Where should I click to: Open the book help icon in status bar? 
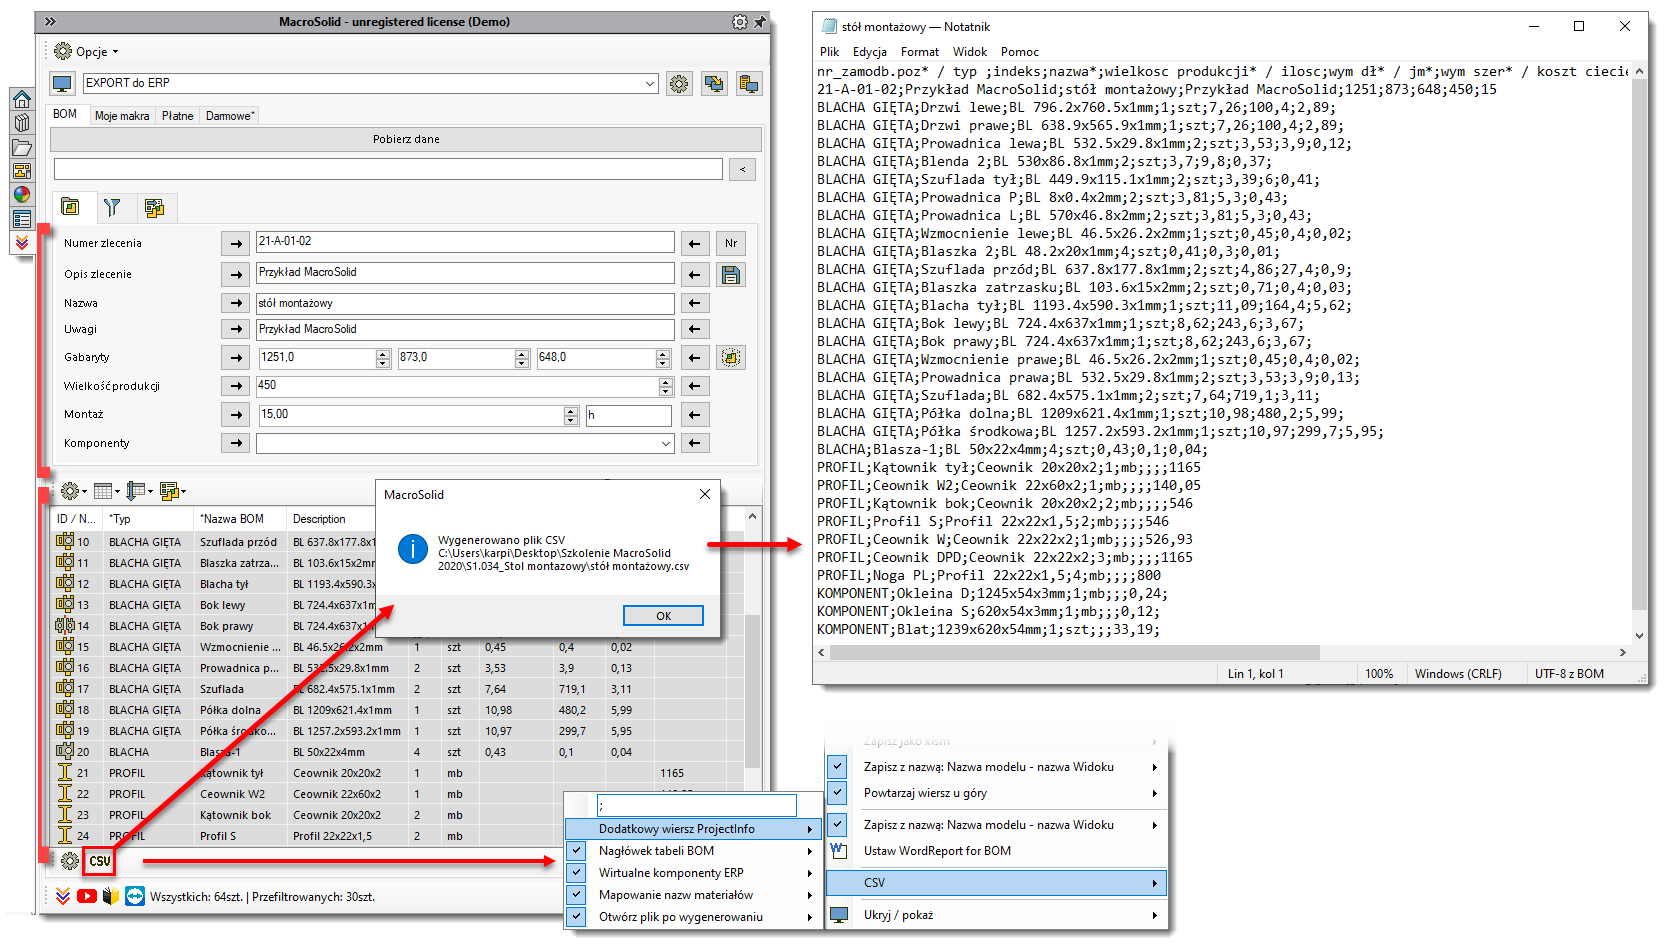coord(111,896)
